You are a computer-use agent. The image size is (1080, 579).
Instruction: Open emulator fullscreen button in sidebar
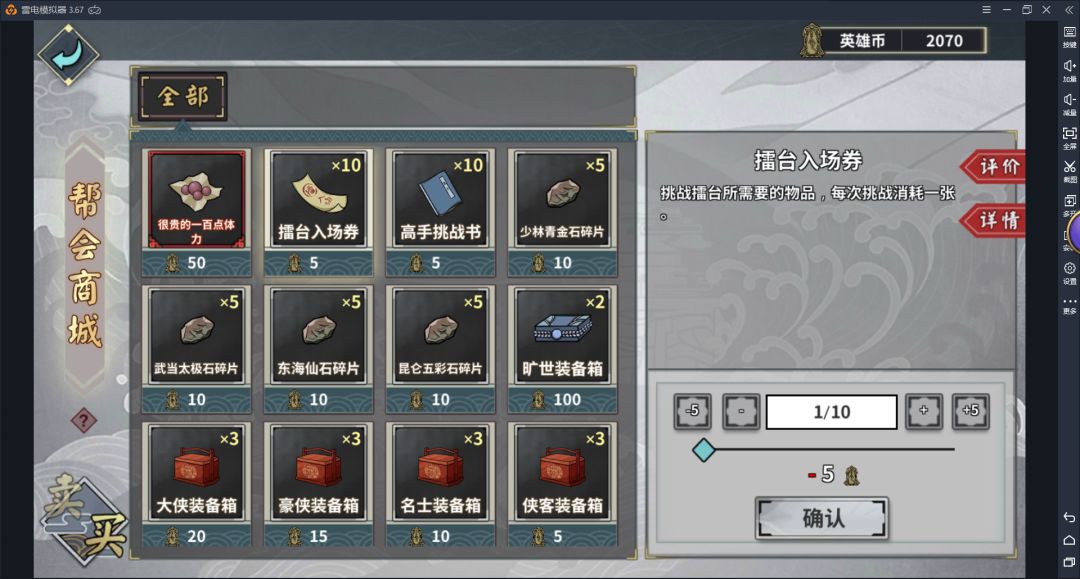coord(1069,136)
